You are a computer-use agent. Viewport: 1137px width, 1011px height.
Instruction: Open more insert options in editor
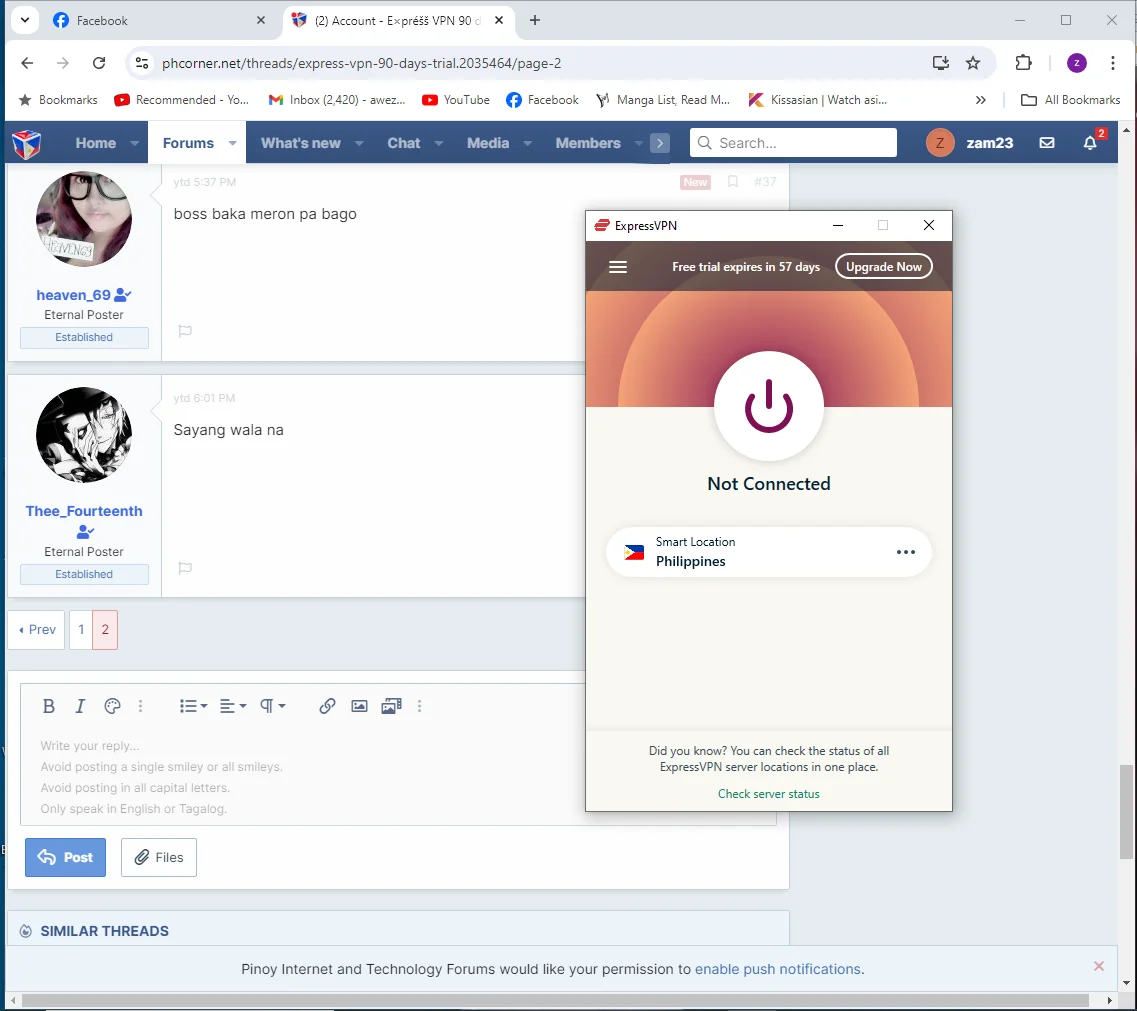(419, 706)
